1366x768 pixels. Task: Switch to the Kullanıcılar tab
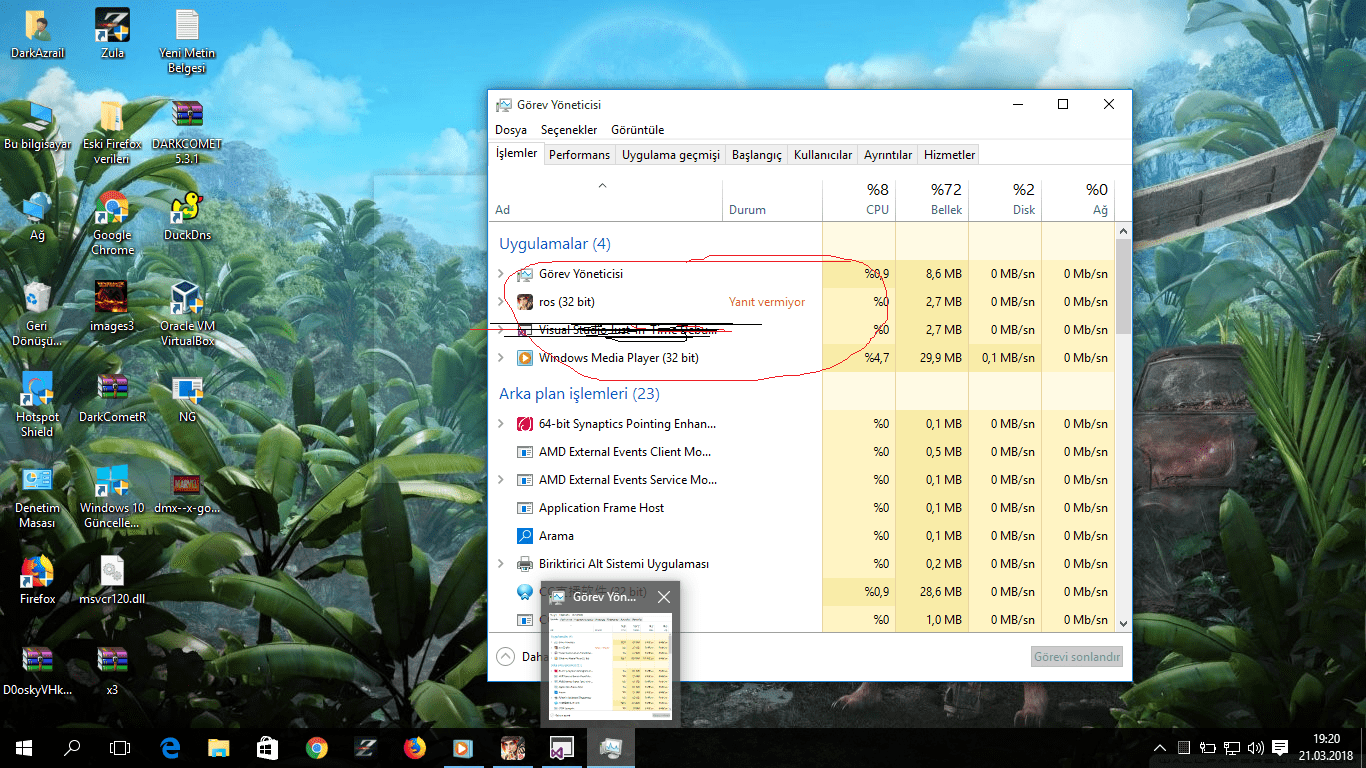(x=823, y=155)
